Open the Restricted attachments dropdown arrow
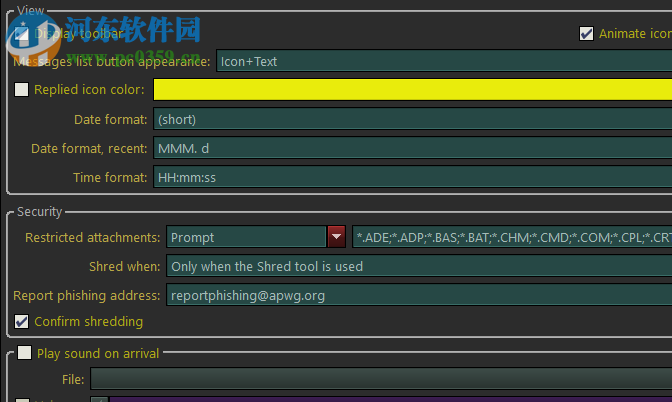This screenshot has height=402, width=672. pos(337,238)
